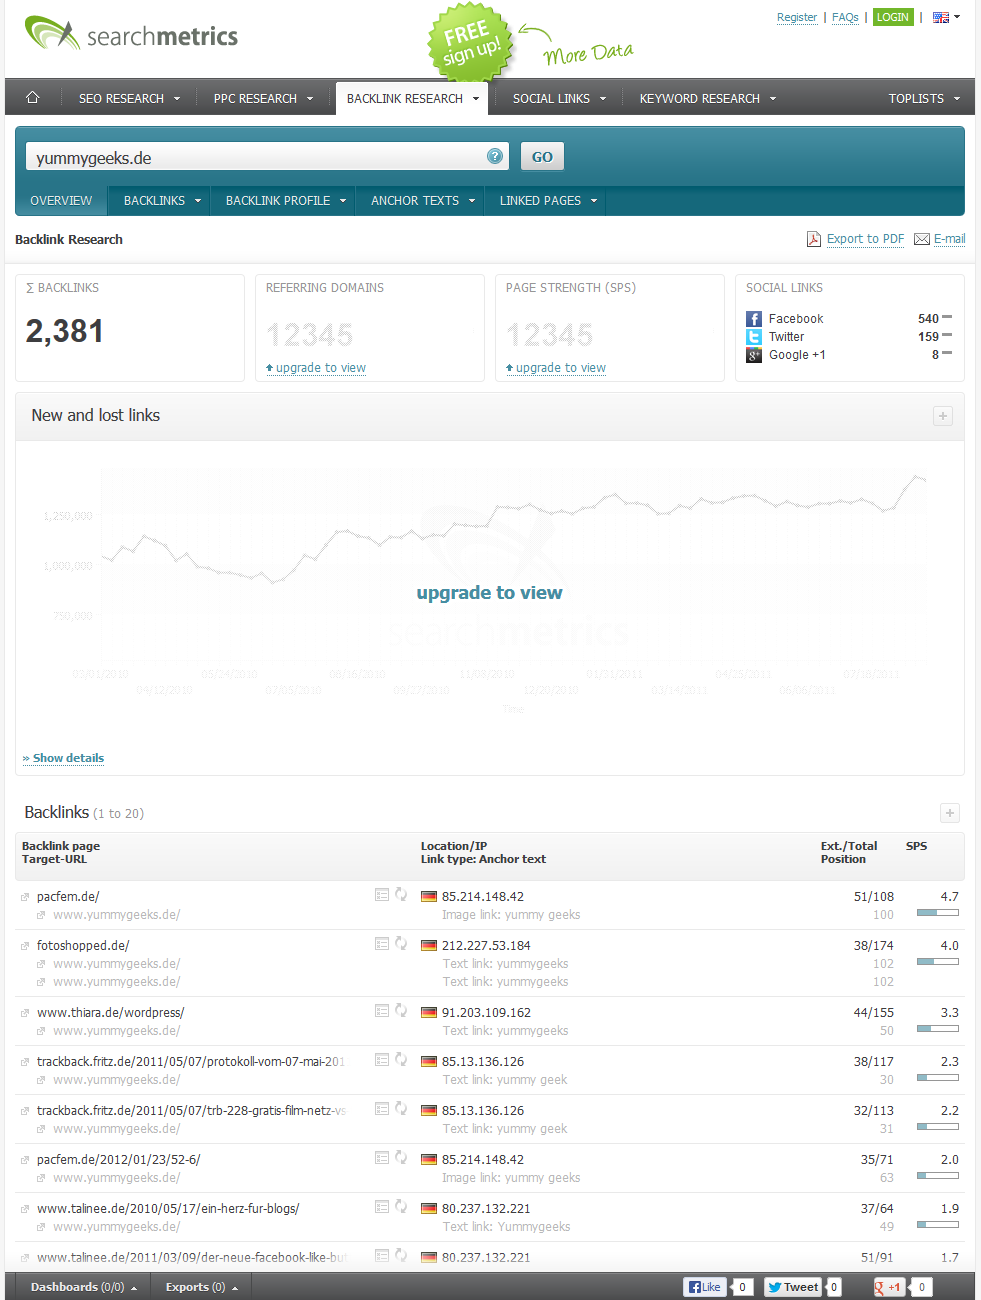Click the Register link
Viewport: 981px width, 1300px height.
tap(797, 17)
